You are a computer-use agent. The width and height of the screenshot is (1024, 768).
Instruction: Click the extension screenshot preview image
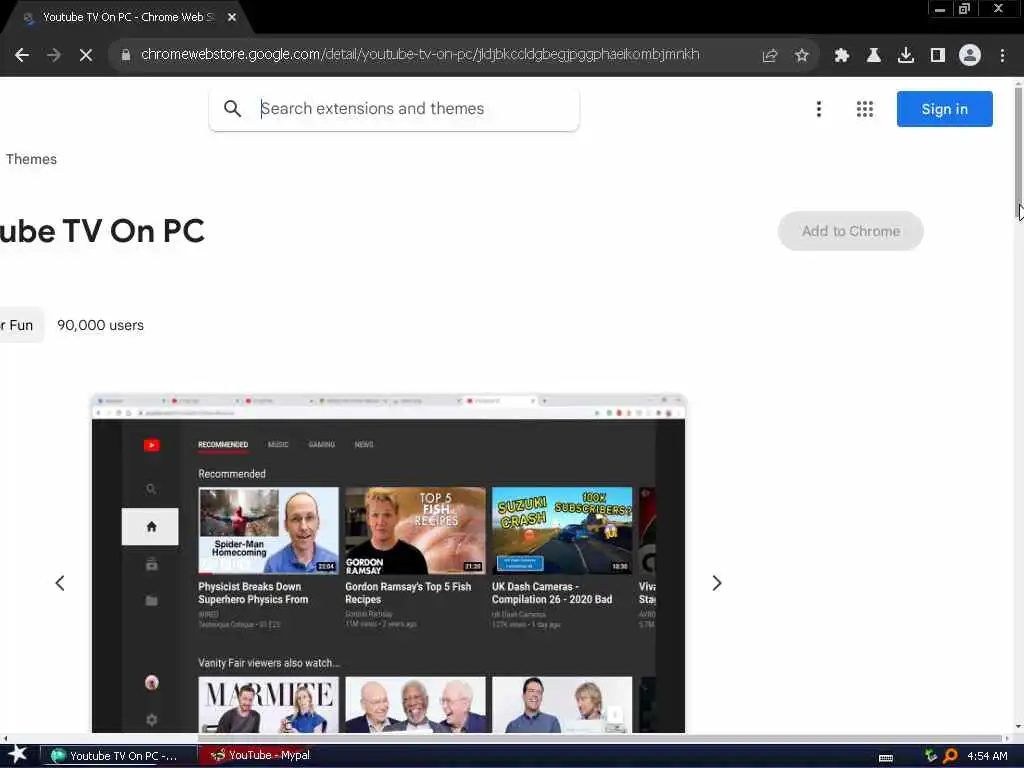coord(389,563)
